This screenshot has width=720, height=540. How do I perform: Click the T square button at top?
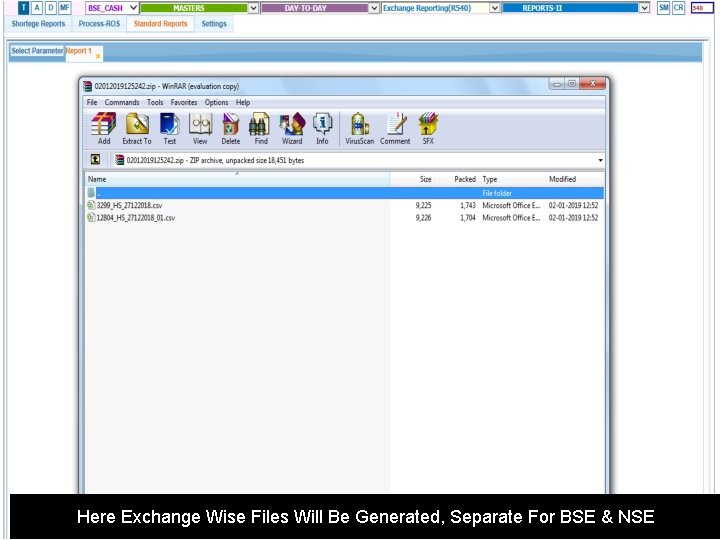click(x=24, y=8)
